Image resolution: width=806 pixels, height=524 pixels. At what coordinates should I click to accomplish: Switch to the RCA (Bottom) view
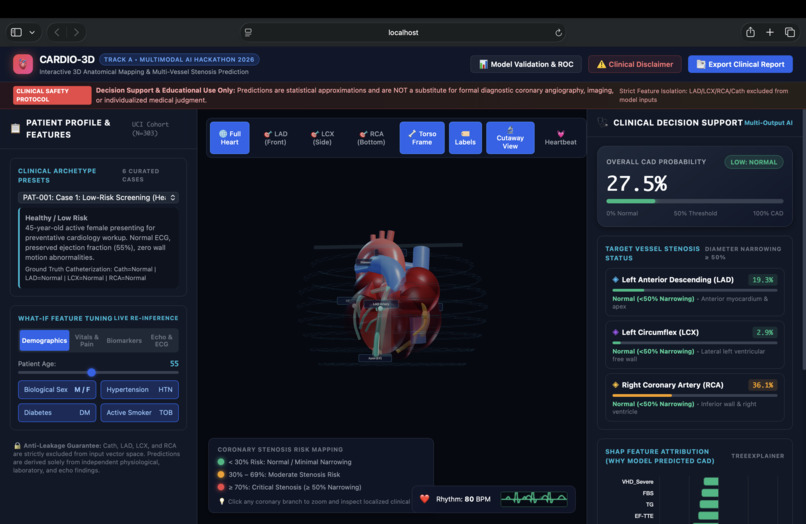(x=371, y=138)
